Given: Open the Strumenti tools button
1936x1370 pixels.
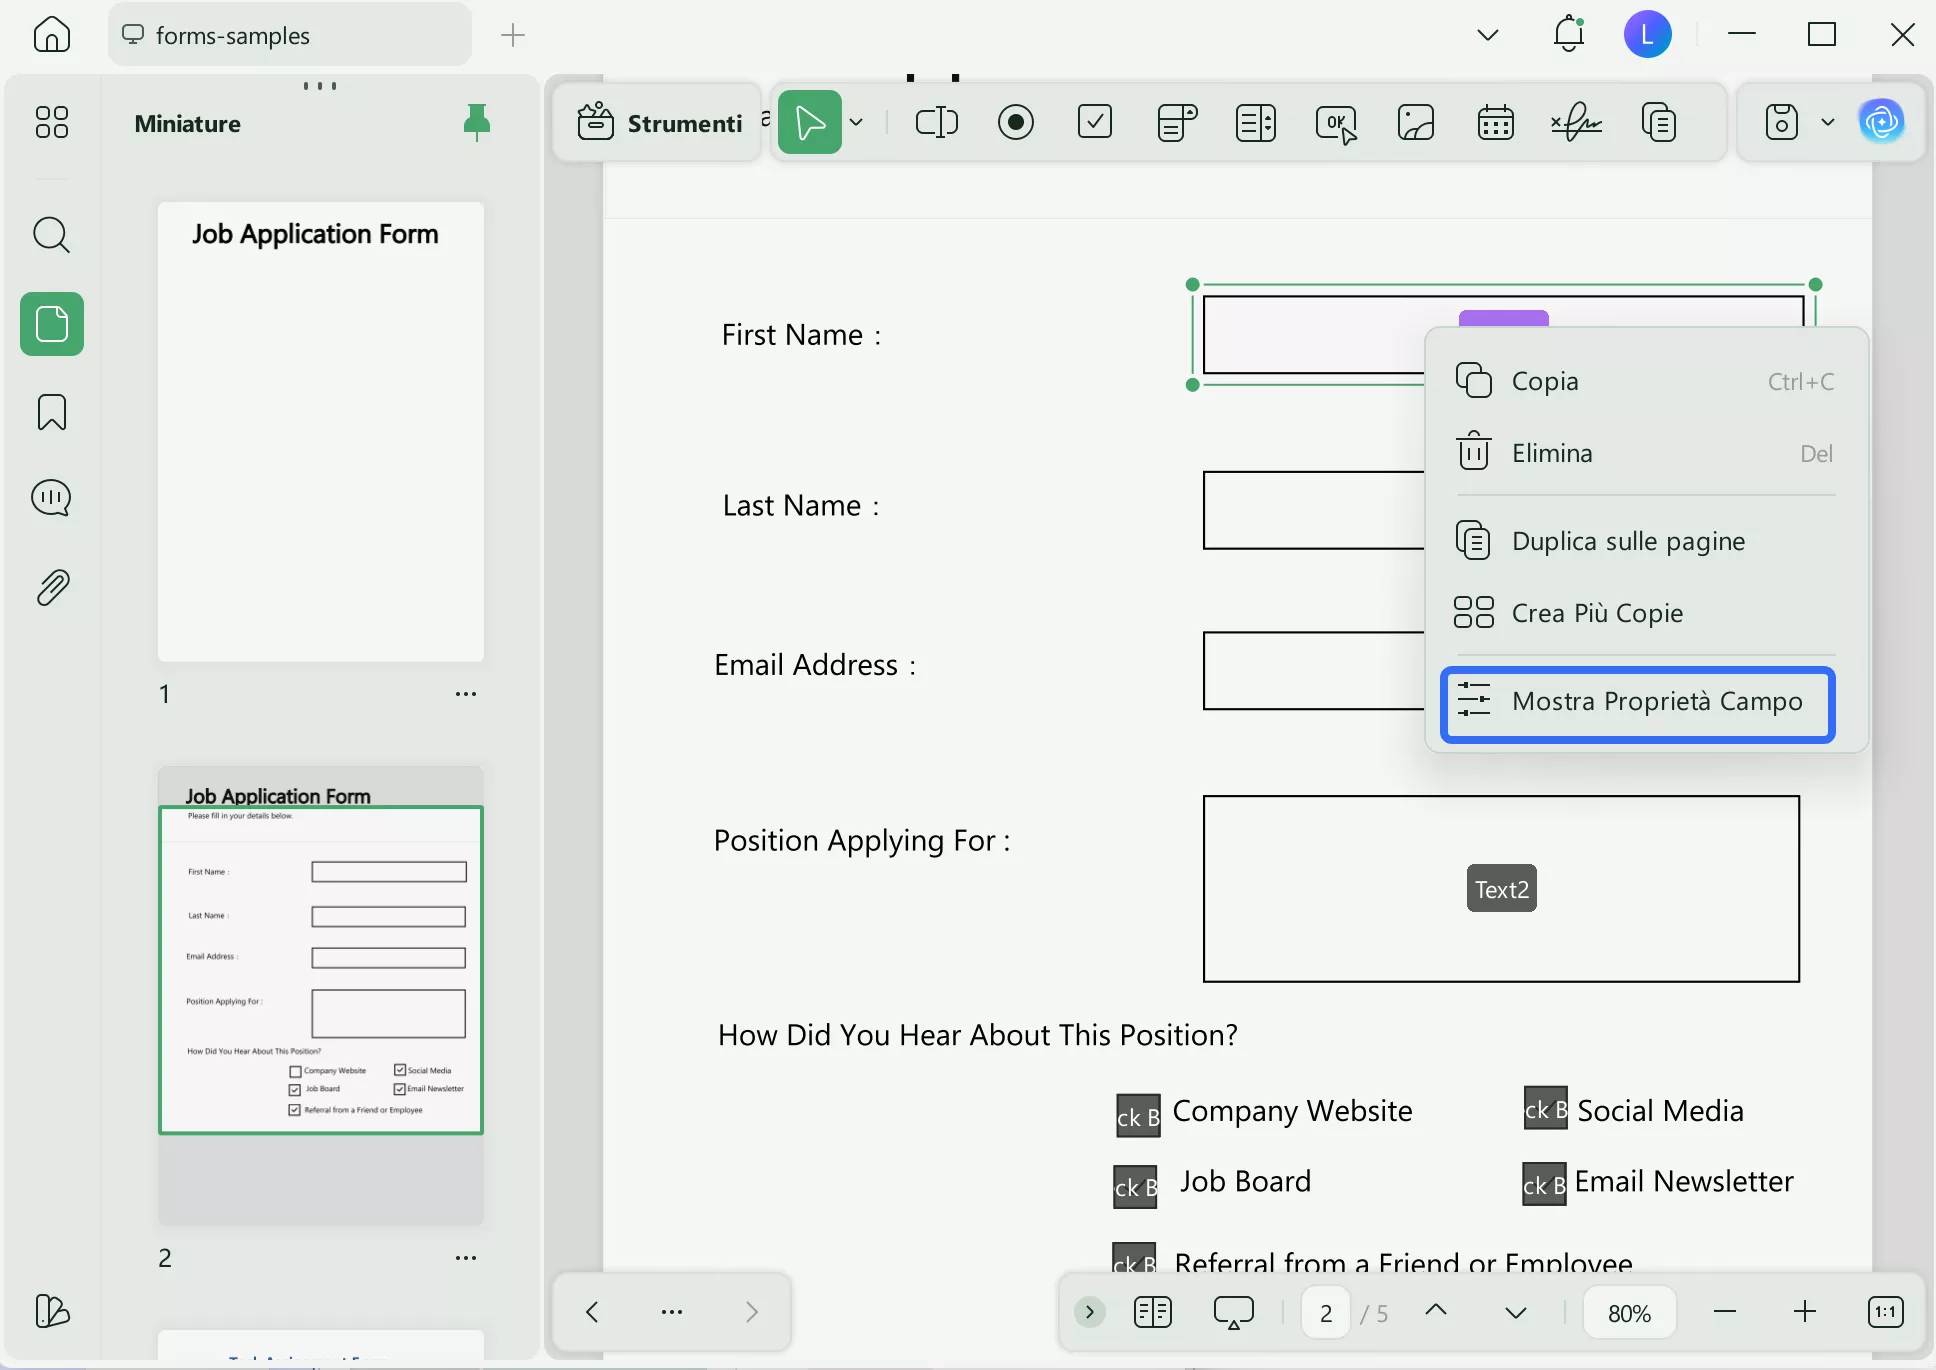Looking at the screenshot, I should [660, 123].
